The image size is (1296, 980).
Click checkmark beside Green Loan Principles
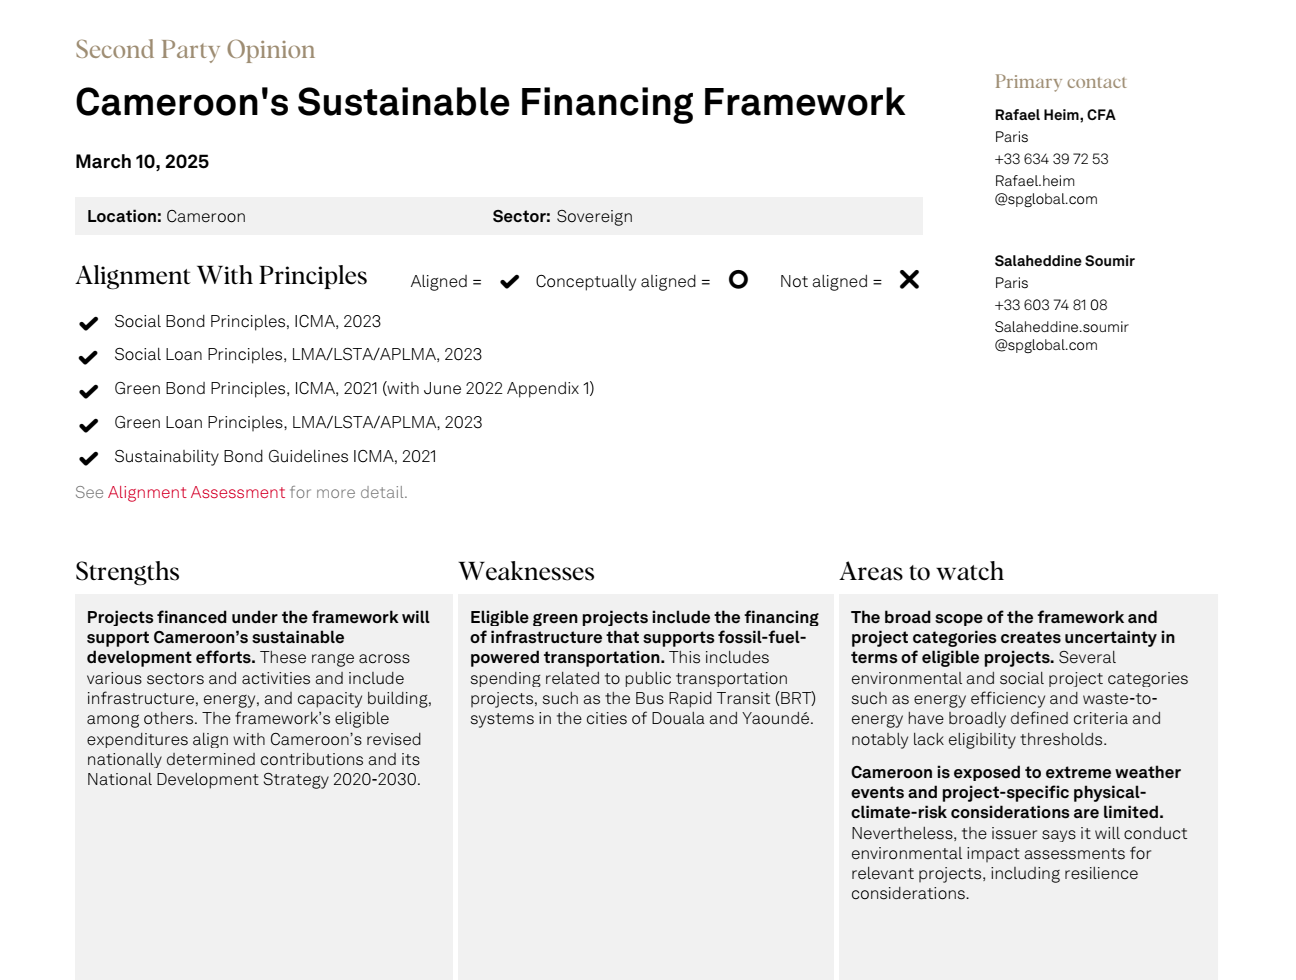[x=88, y=425]
